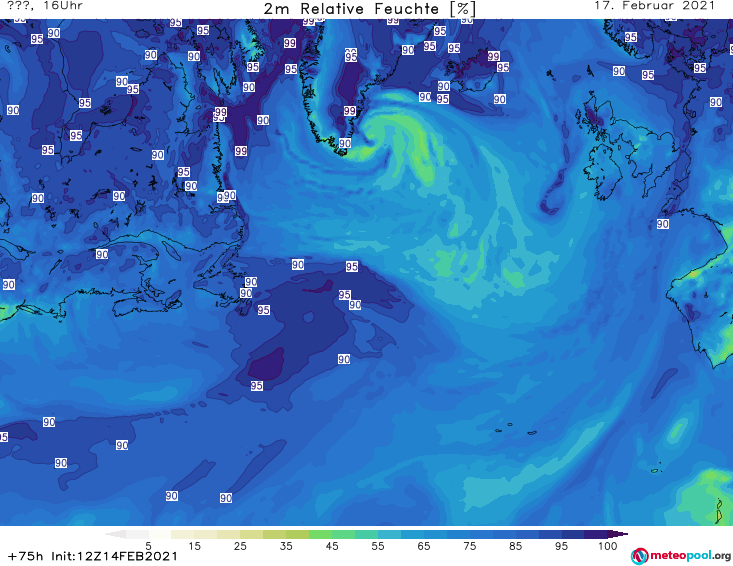The image size is (733, 566).
Task: Select the date "17. Februar 2021"
Action: tap(654, 6)
